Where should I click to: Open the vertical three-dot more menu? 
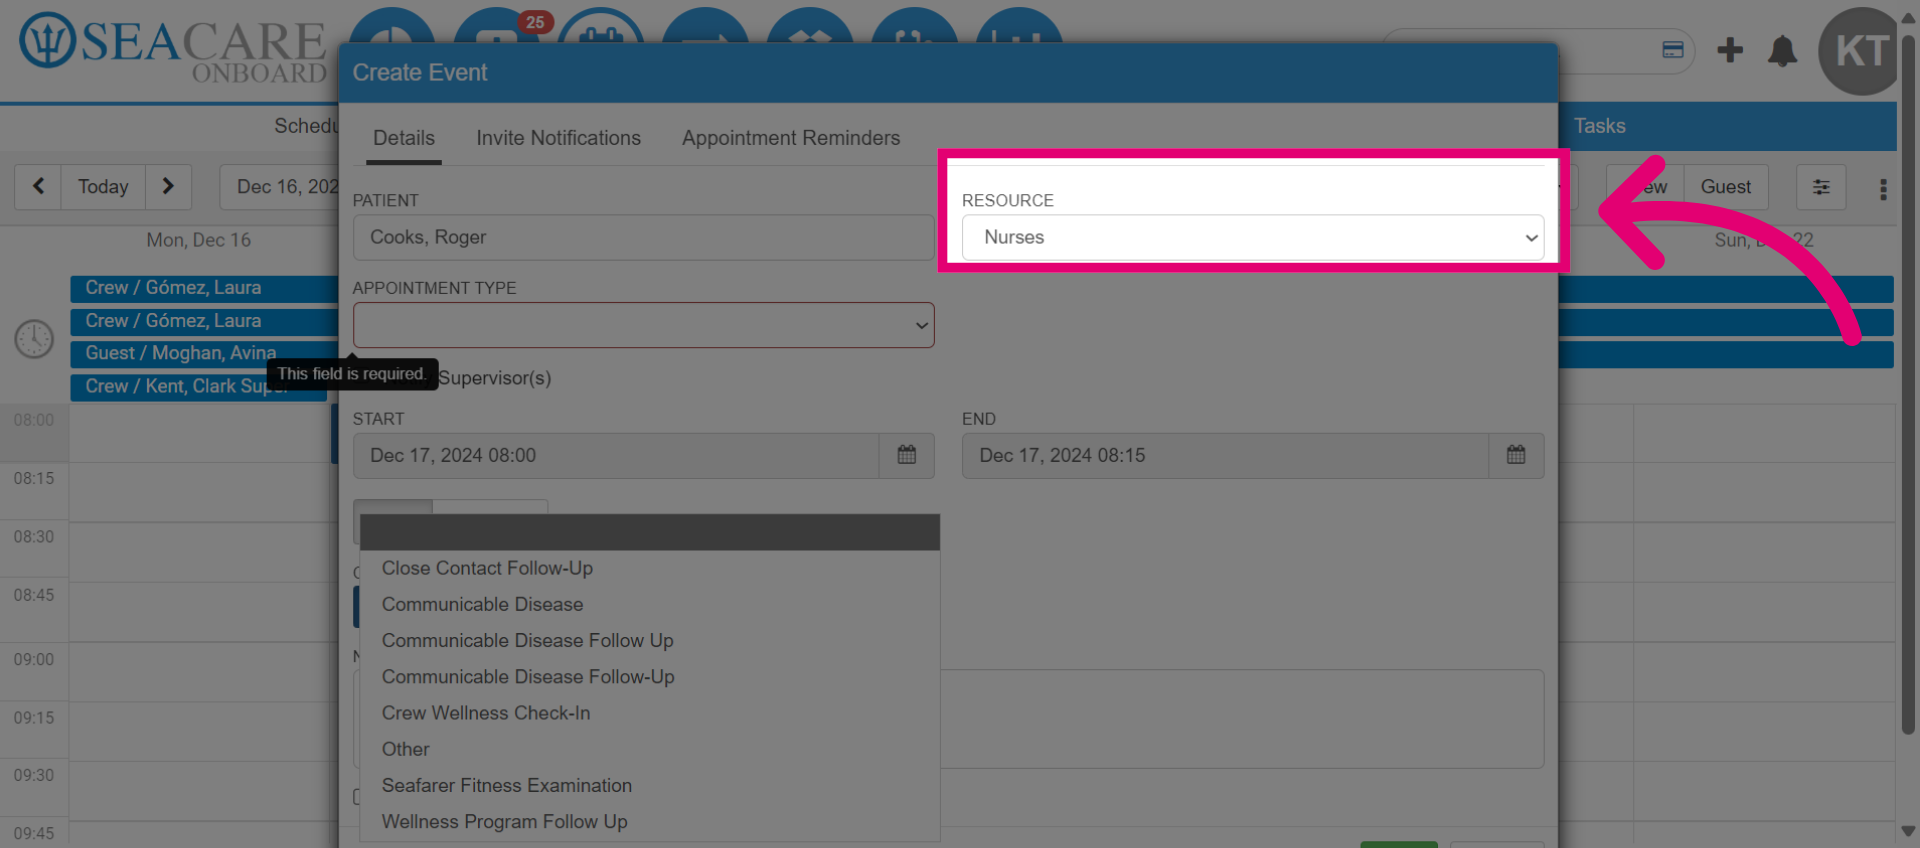1883,189
